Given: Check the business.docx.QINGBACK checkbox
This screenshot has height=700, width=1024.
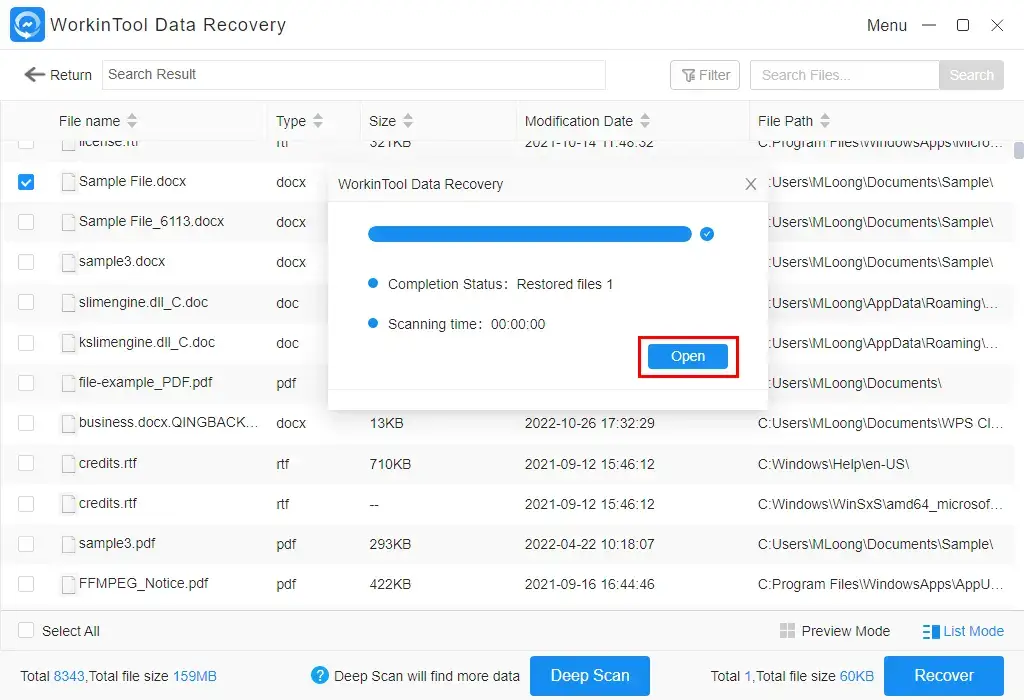Looking at the screenshot, I should [26, 423].
